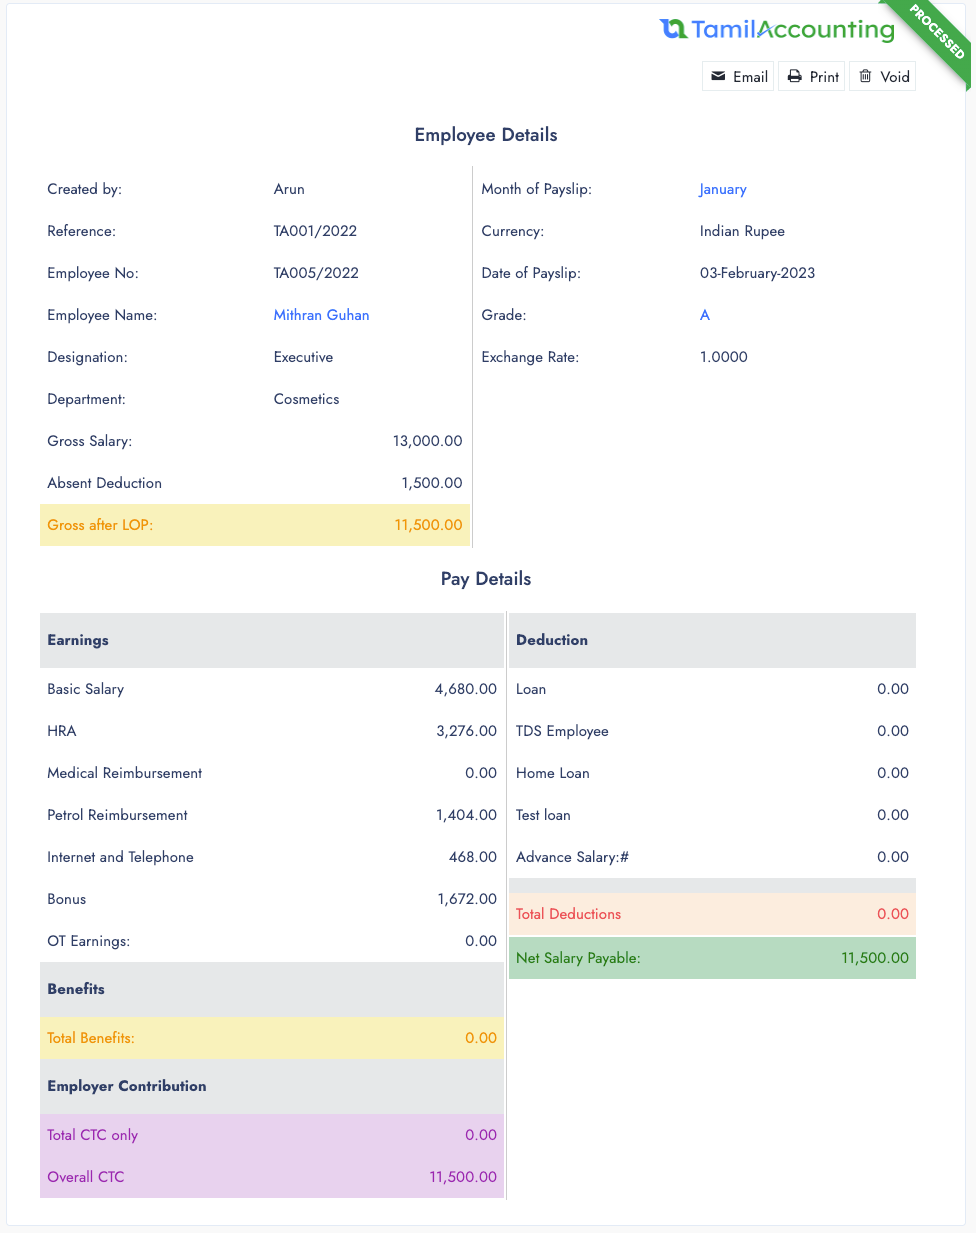976x1233 pixels.
Task: Click the Earnings section header
Action: (x=78, y=640)
